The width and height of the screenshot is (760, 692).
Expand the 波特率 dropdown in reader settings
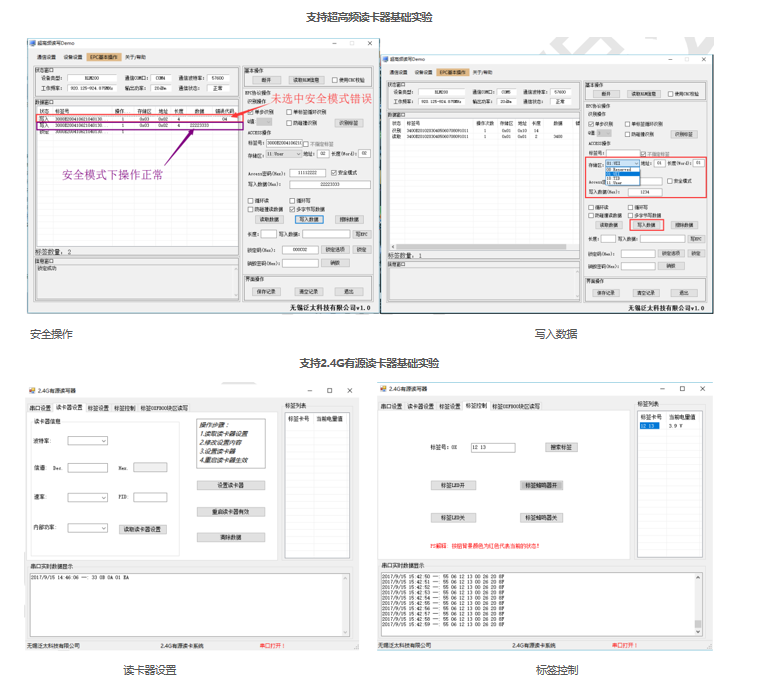(88, 441)
